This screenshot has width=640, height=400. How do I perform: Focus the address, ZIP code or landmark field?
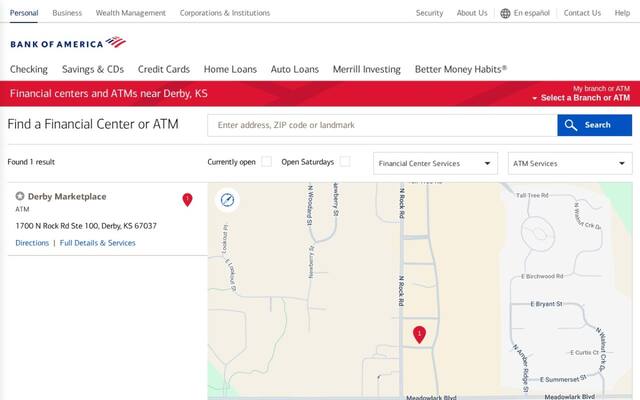click(382, 125)
